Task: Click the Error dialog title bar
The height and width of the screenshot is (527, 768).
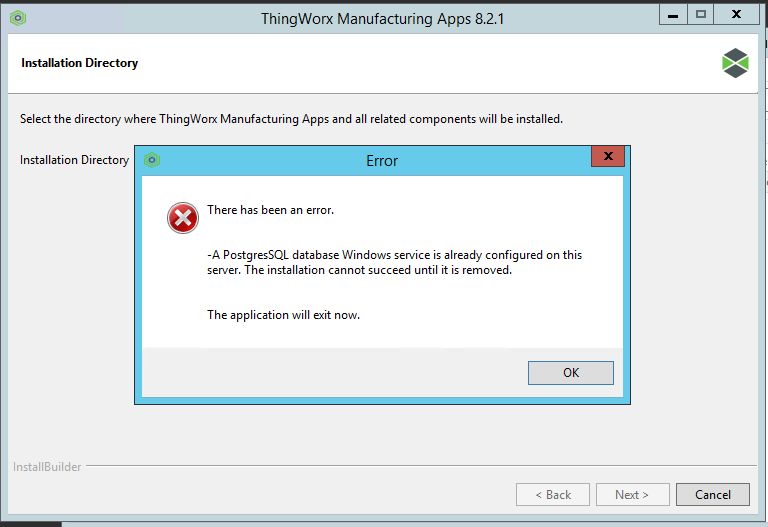Action: (x=382, y=160)
